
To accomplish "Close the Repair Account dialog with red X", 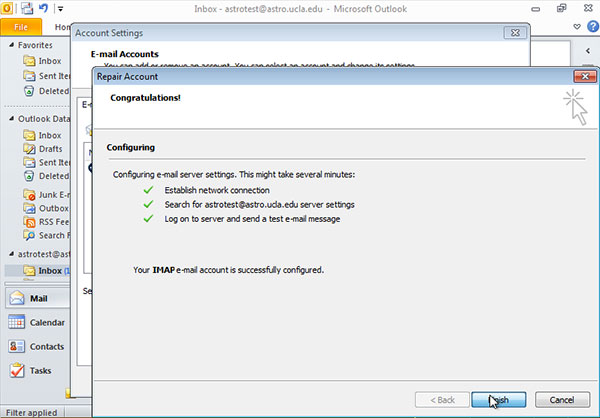I will click(585, 76).
